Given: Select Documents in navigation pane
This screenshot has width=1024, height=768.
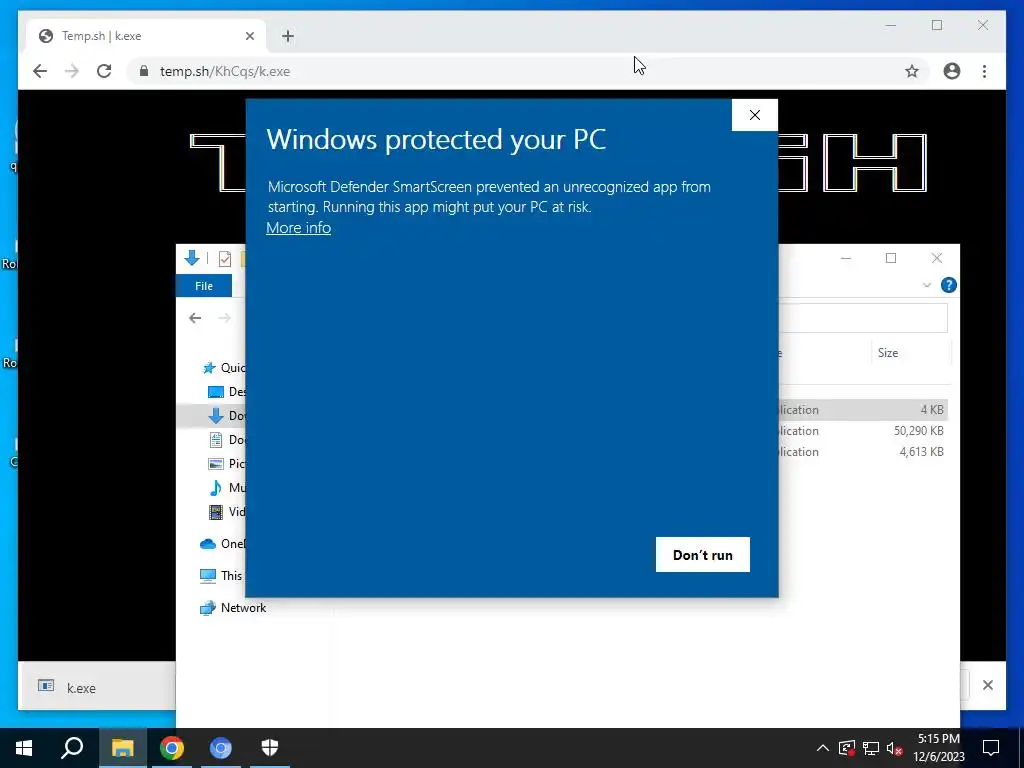Looking at the screenshot, I should tap(226, 440).
